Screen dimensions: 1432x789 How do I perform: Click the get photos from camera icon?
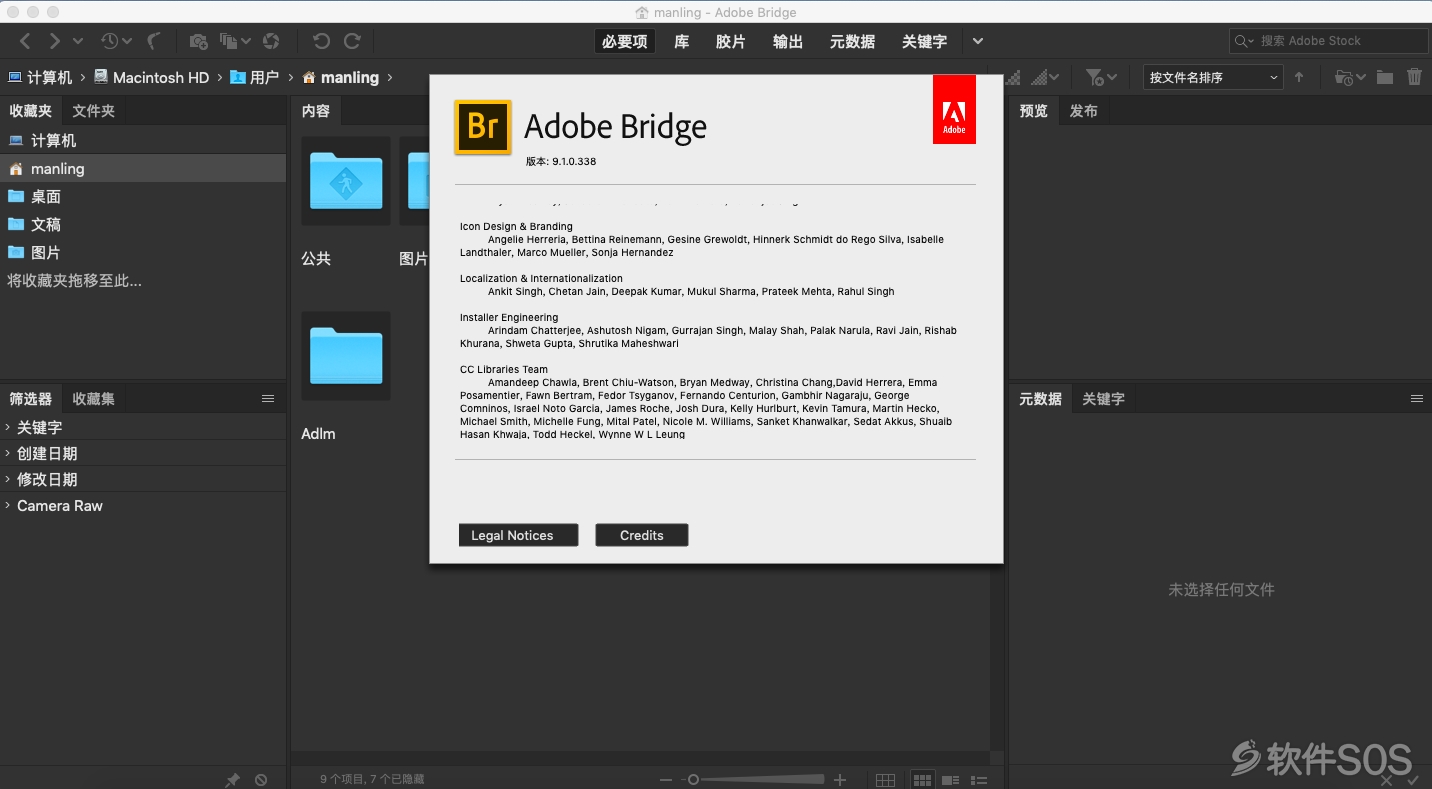coord(198,41)
